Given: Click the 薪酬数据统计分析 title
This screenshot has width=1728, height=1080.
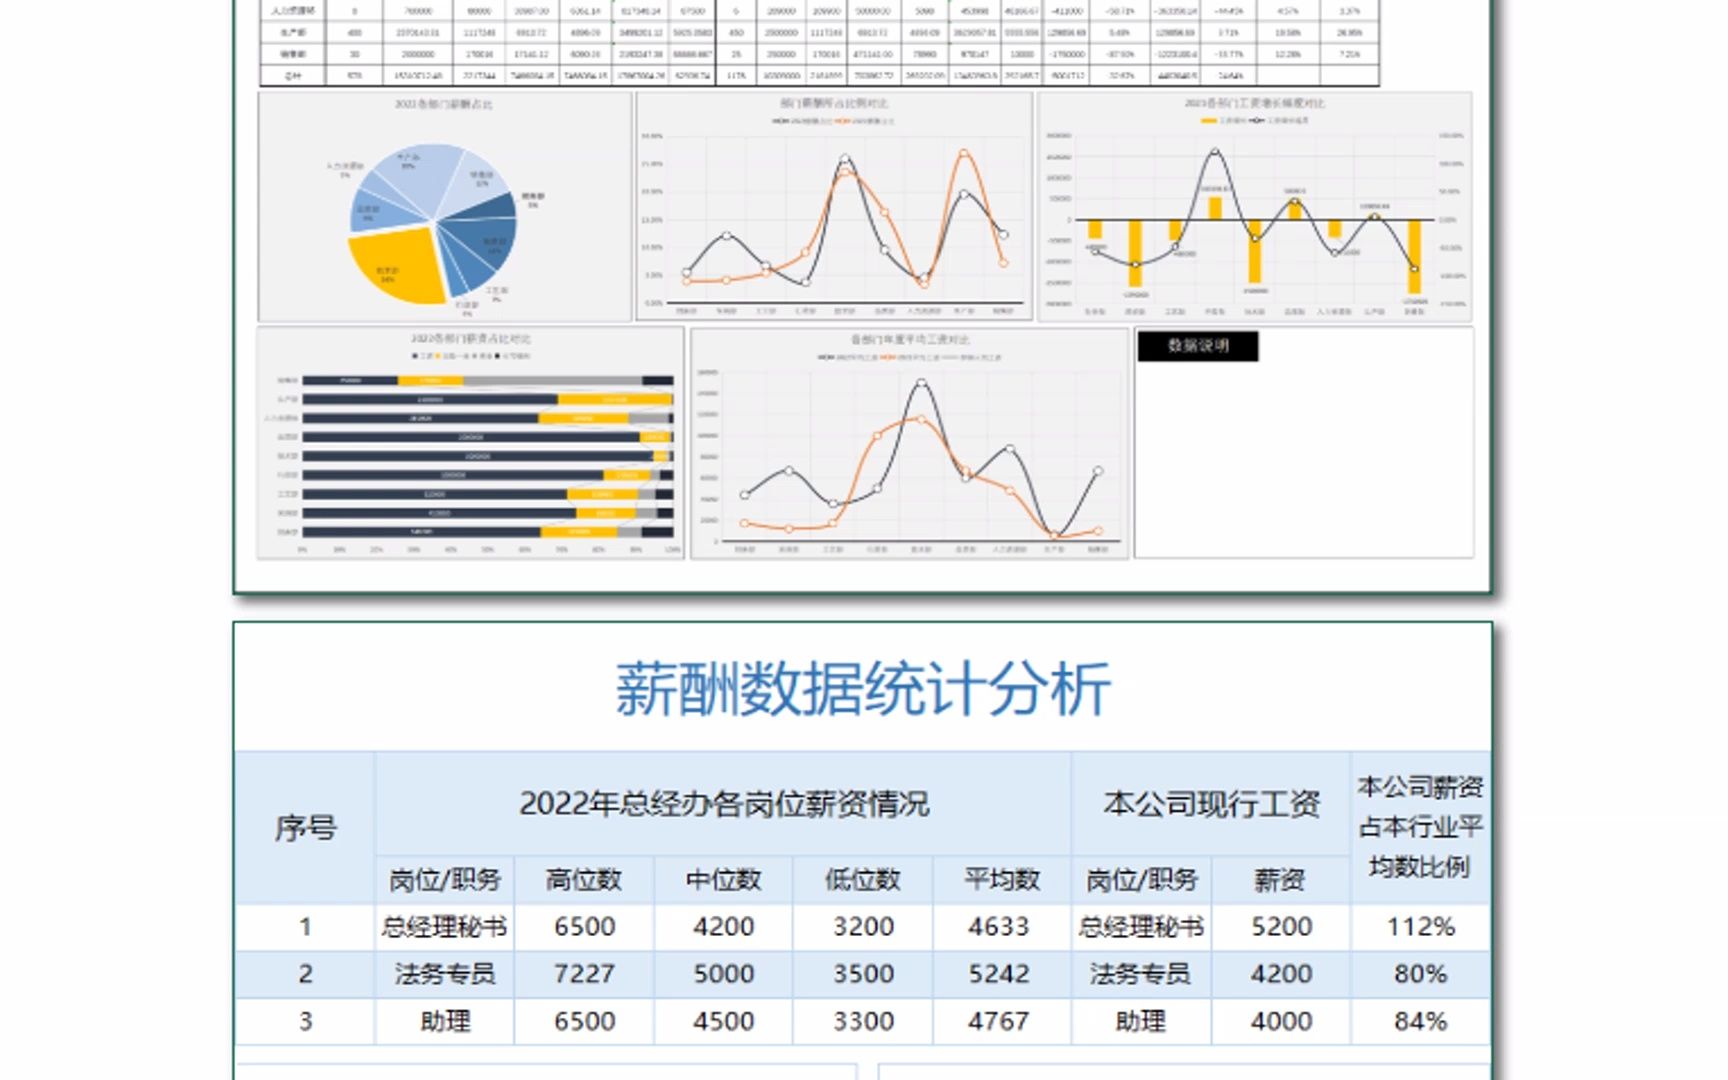Looking at the screenshot, I should tap(863, 689).
